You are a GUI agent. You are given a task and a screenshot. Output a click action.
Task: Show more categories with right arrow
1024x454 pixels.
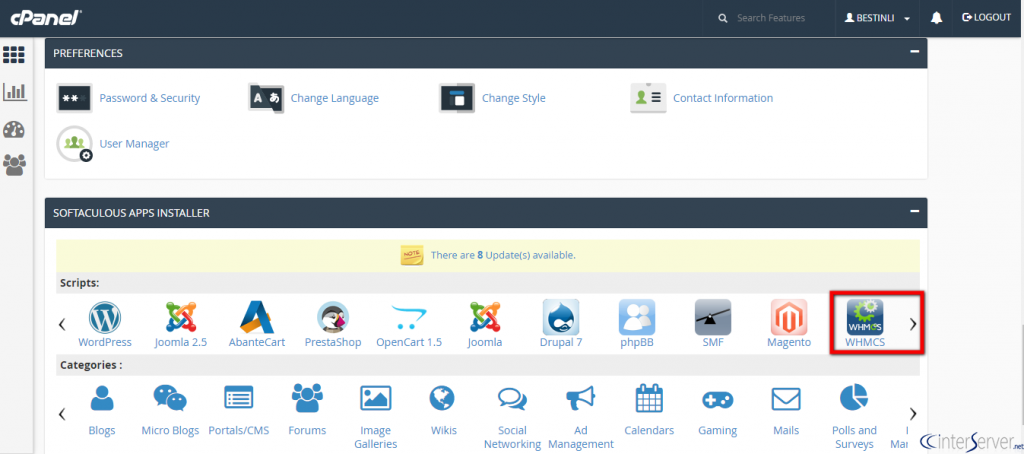tap(913, 413)
